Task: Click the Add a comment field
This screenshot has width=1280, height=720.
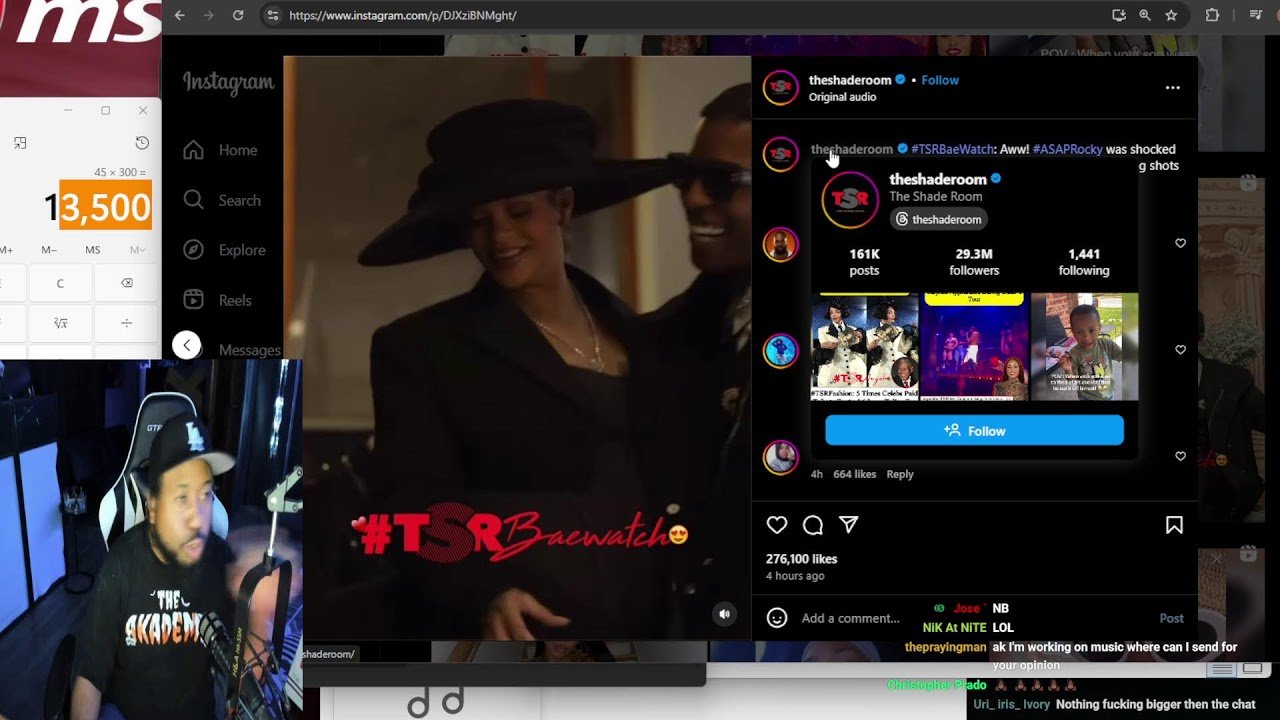Action: point(850,618)
